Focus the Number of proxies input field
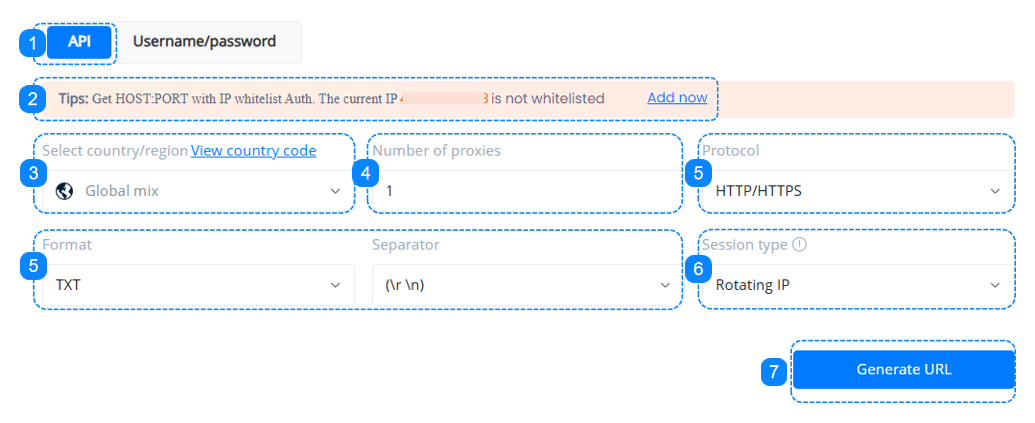1035x423 pixels. point(525,191)
